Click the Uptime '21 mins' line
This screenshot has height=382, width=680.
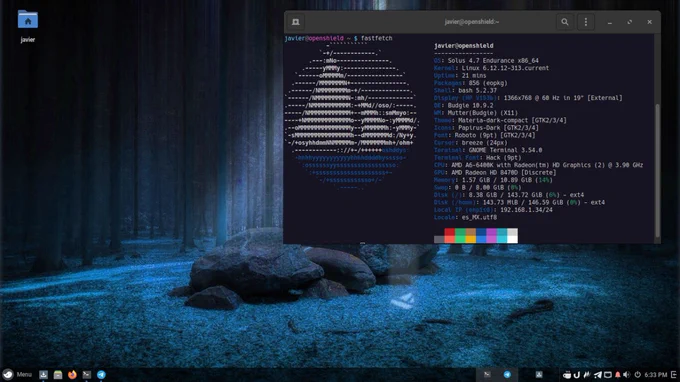pyautogui.click(x=460, y=75)
